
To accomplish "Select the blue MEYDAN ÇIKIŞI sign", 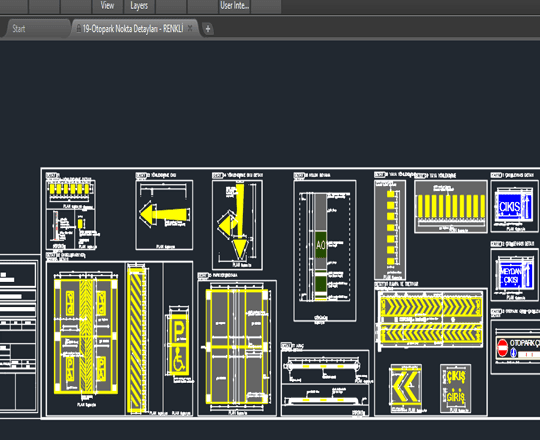I will [x=515, y=275].
